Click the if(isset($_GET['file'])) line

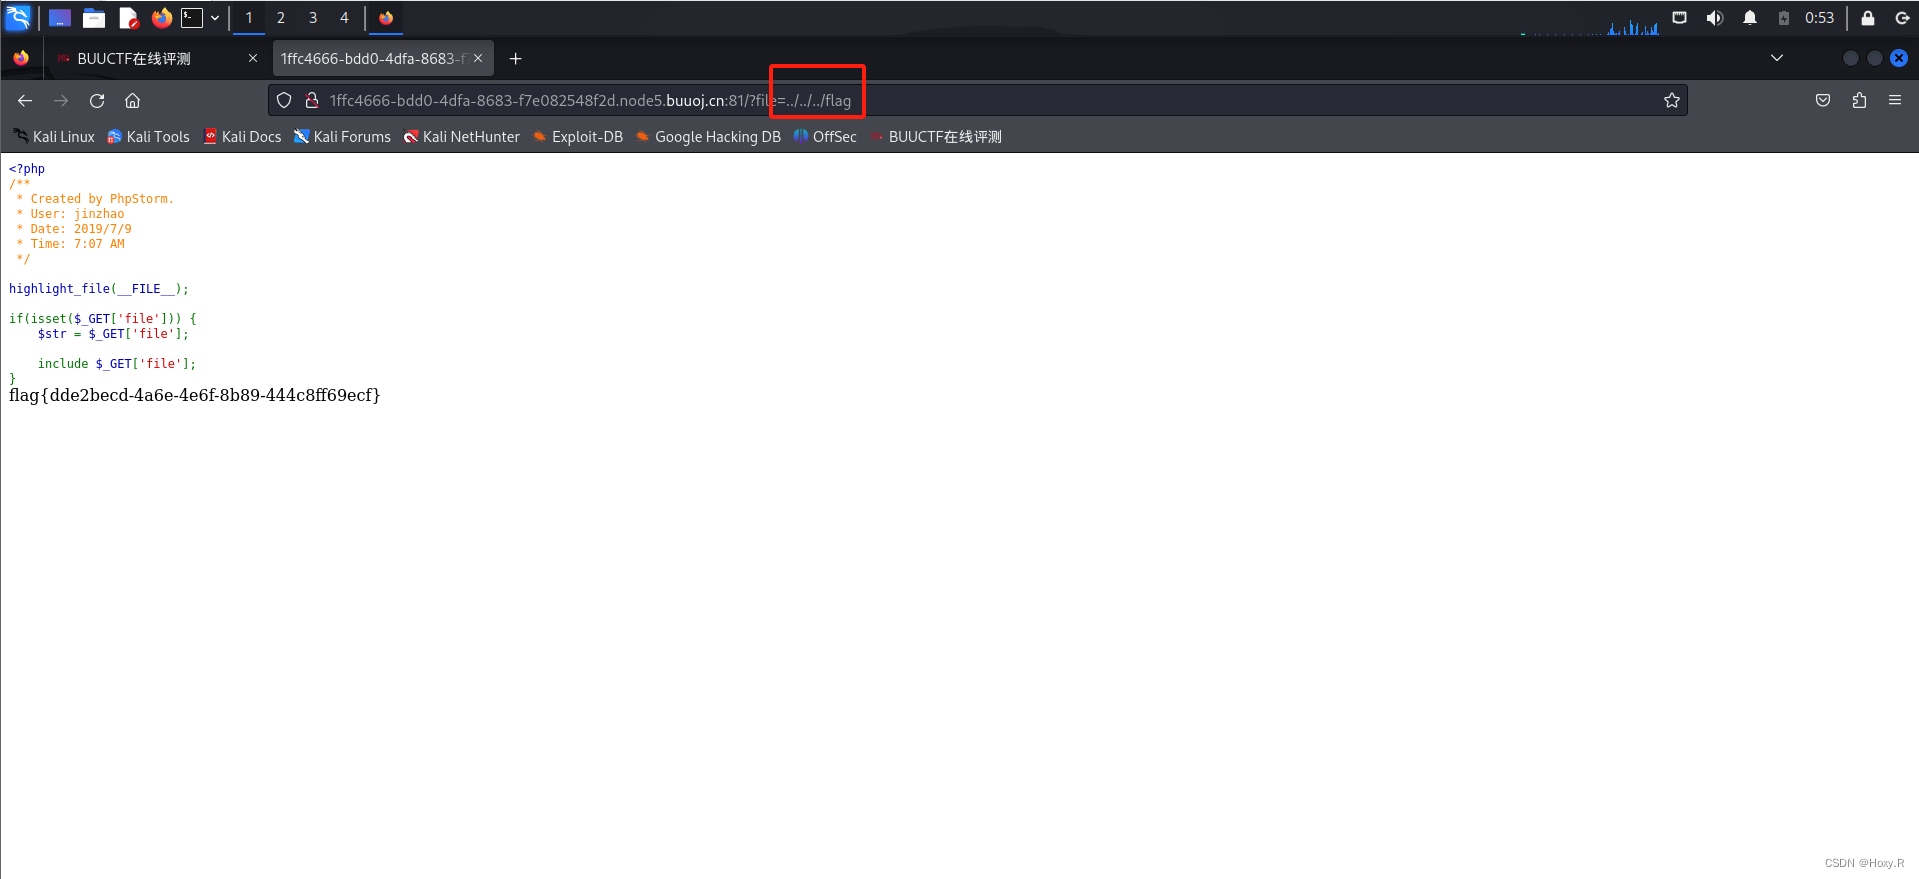[103, 319]
